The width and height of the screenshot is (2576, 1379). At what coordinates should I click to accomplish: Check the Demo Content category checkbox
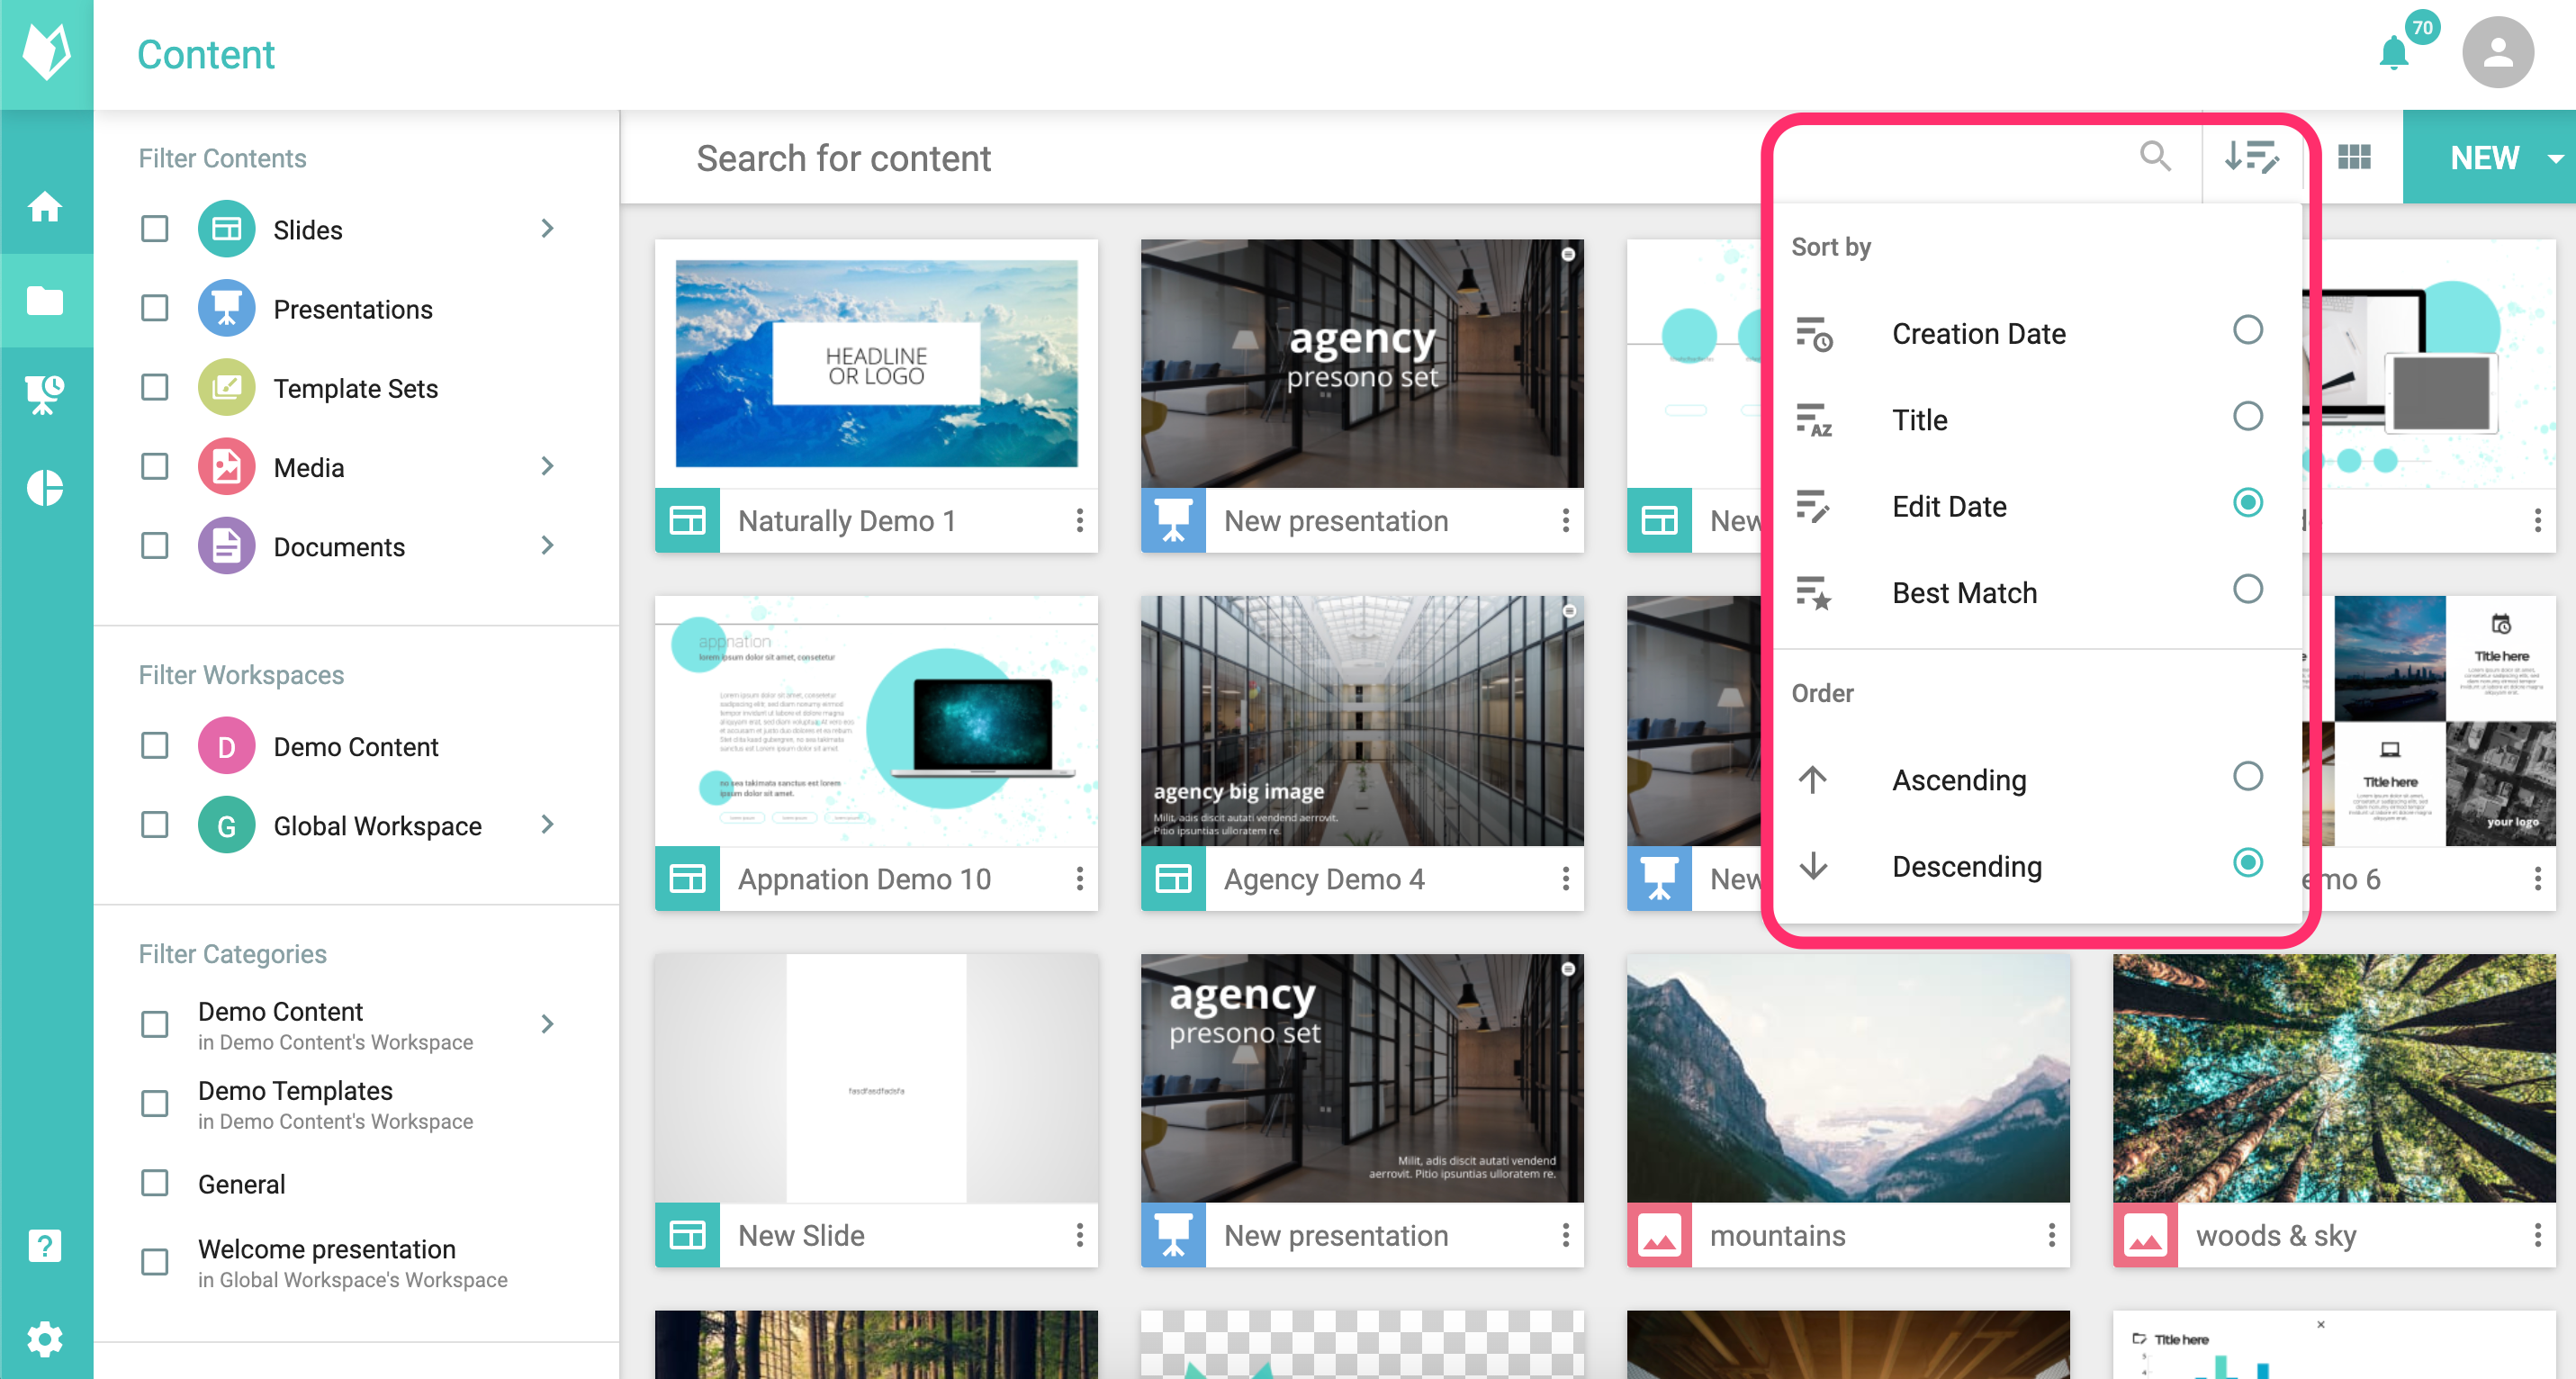[x=155, y=1024]
